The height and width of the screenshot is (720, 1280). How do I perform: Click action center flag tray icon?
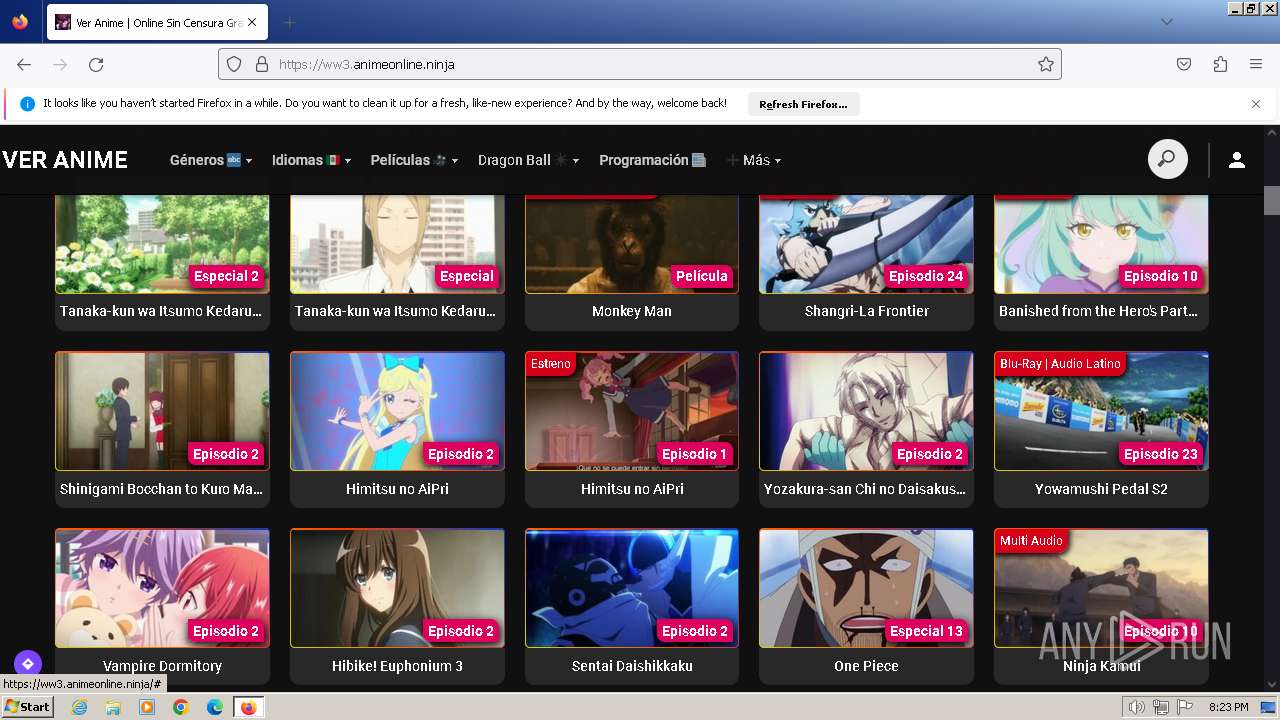(1185, 707)
